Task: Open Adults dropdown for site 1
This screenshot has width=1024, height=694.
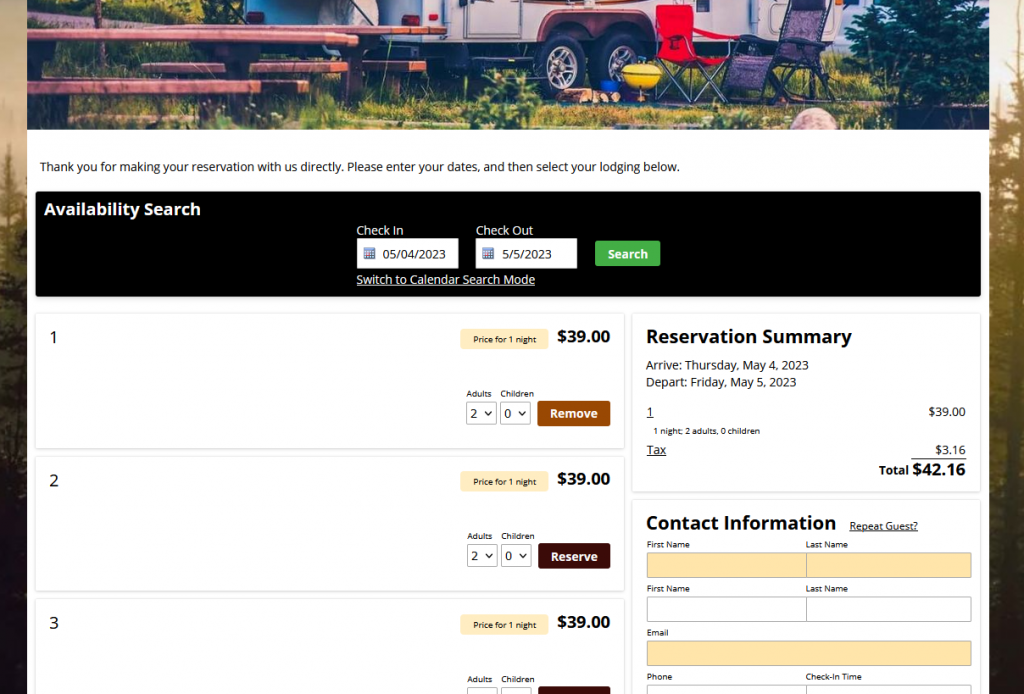Action: pos(481,413)
